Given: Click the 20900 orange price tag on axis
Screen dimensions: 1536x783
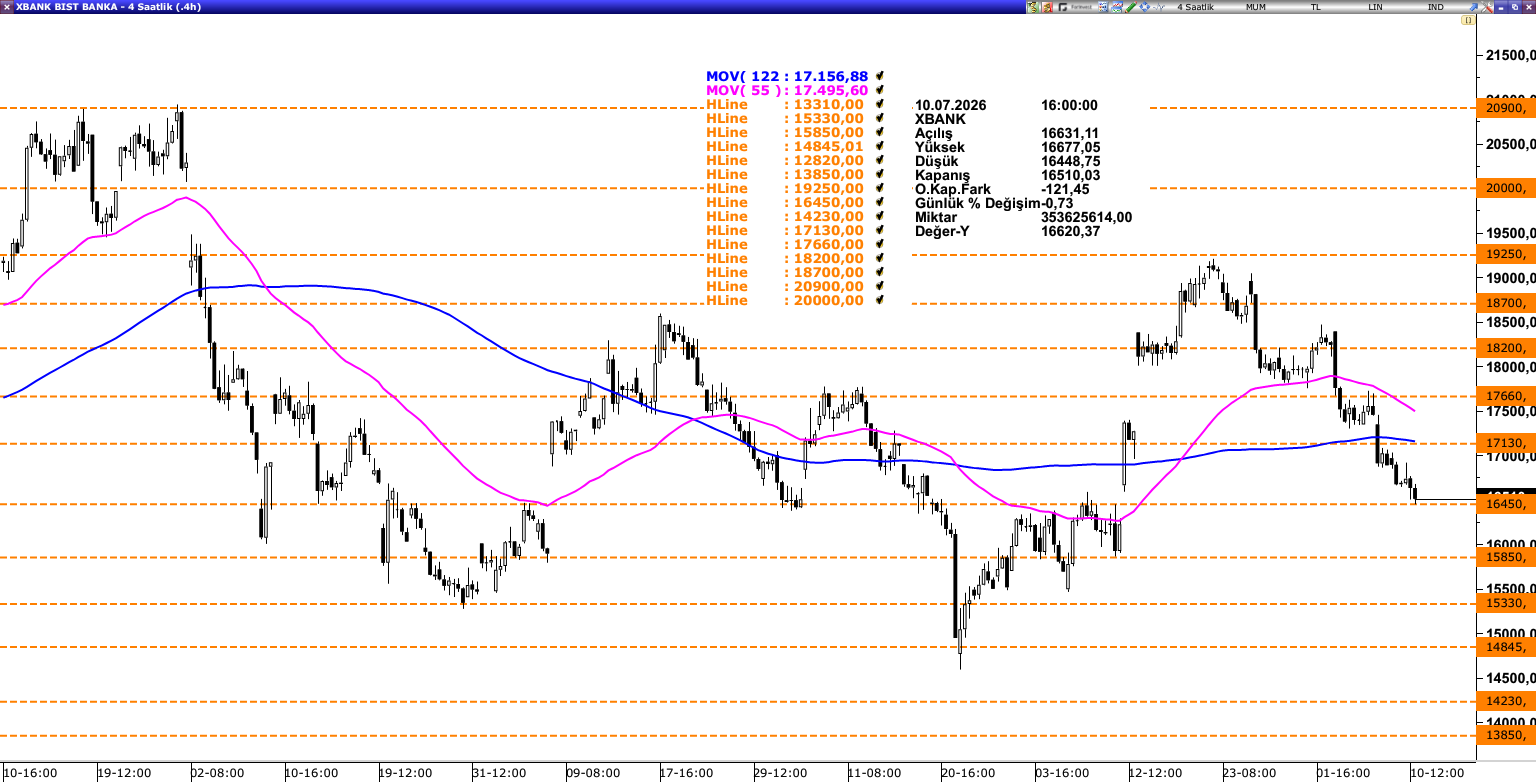Looking at the screenshot, I should [1506, 108].
